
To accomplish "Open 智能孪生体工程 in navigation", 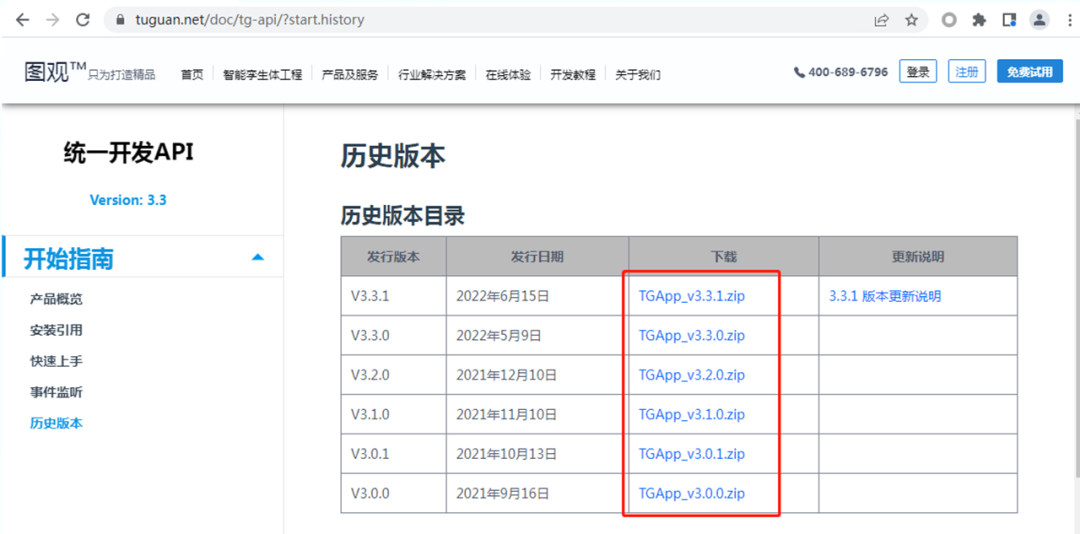I will (x=262, y=75).
